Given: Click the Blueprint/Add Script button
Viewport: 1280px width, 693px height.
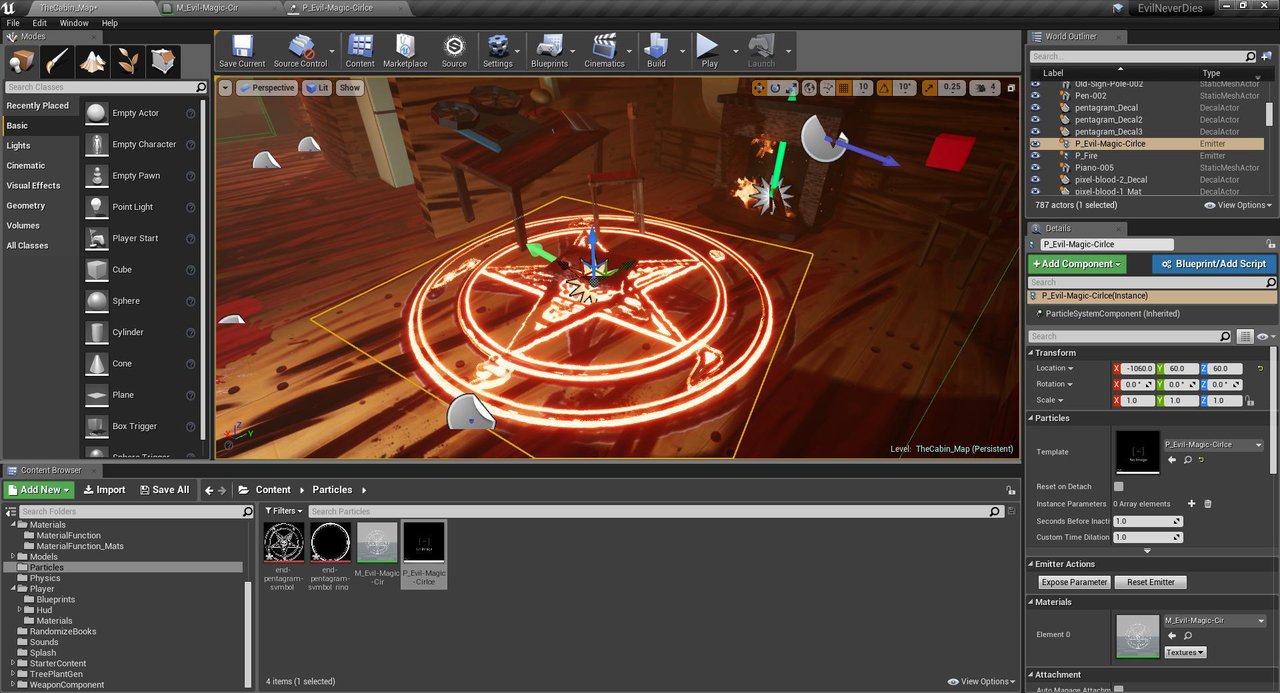Looking at the screenshot, I should [1214, 264].
